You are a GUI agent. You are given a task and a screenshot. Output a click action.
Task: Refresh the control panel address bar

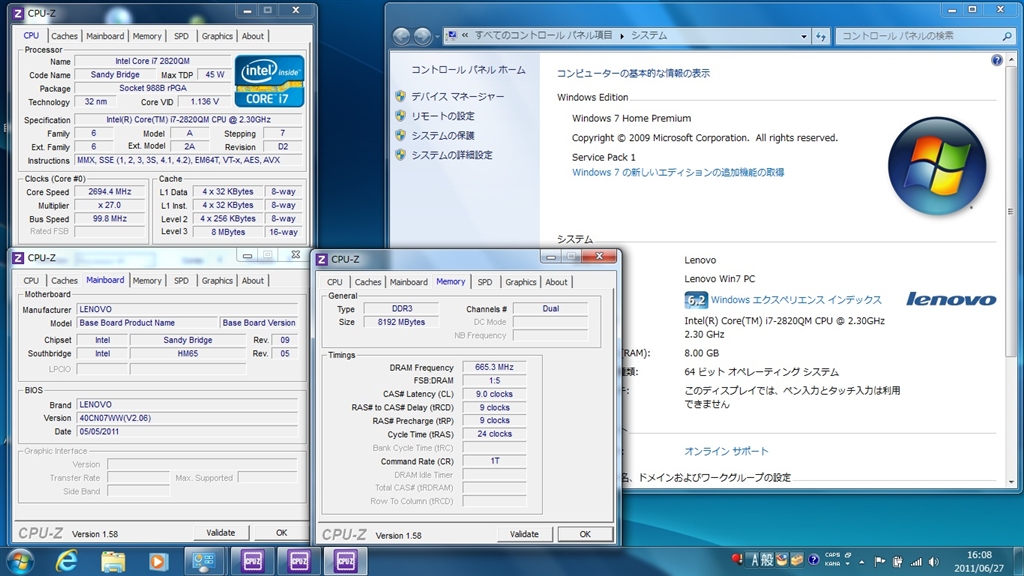tap(821, 36)
